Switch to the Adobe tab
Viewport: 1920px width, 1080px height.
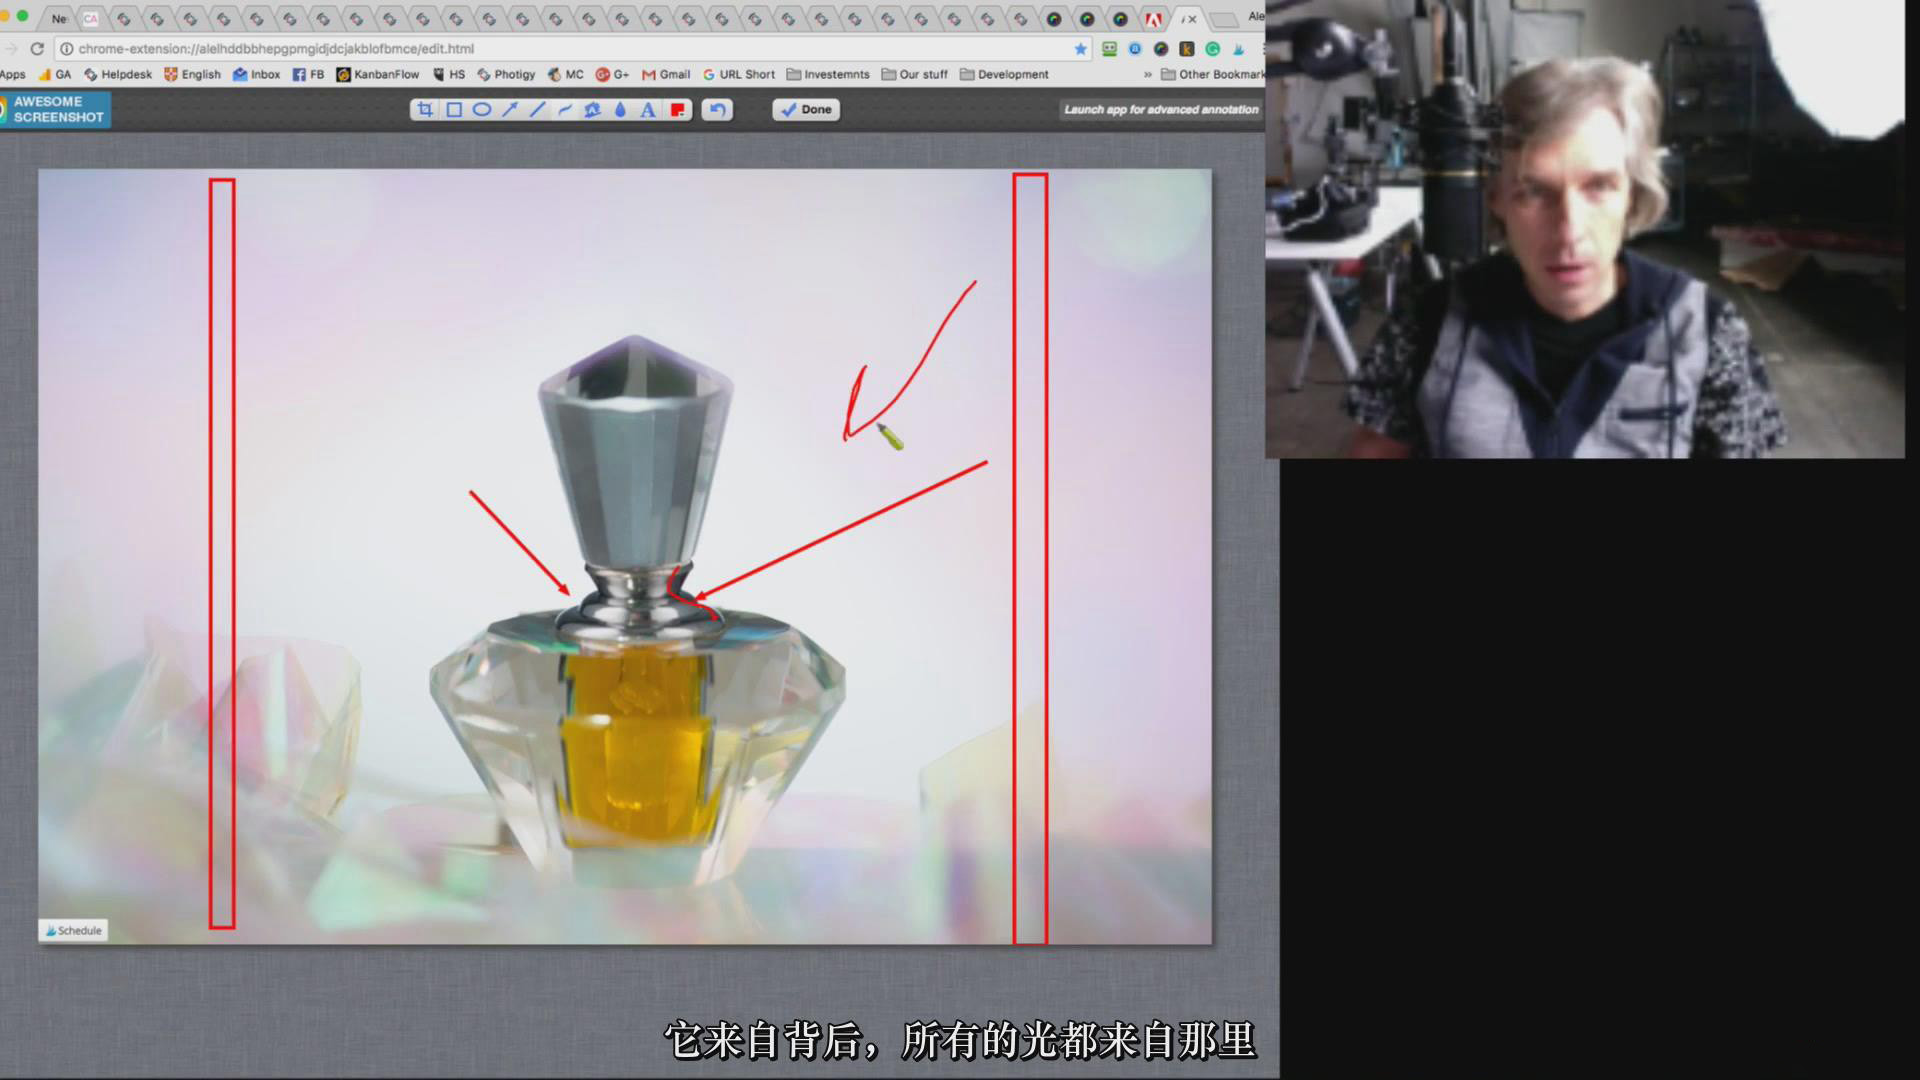(x=1153, y=19)
